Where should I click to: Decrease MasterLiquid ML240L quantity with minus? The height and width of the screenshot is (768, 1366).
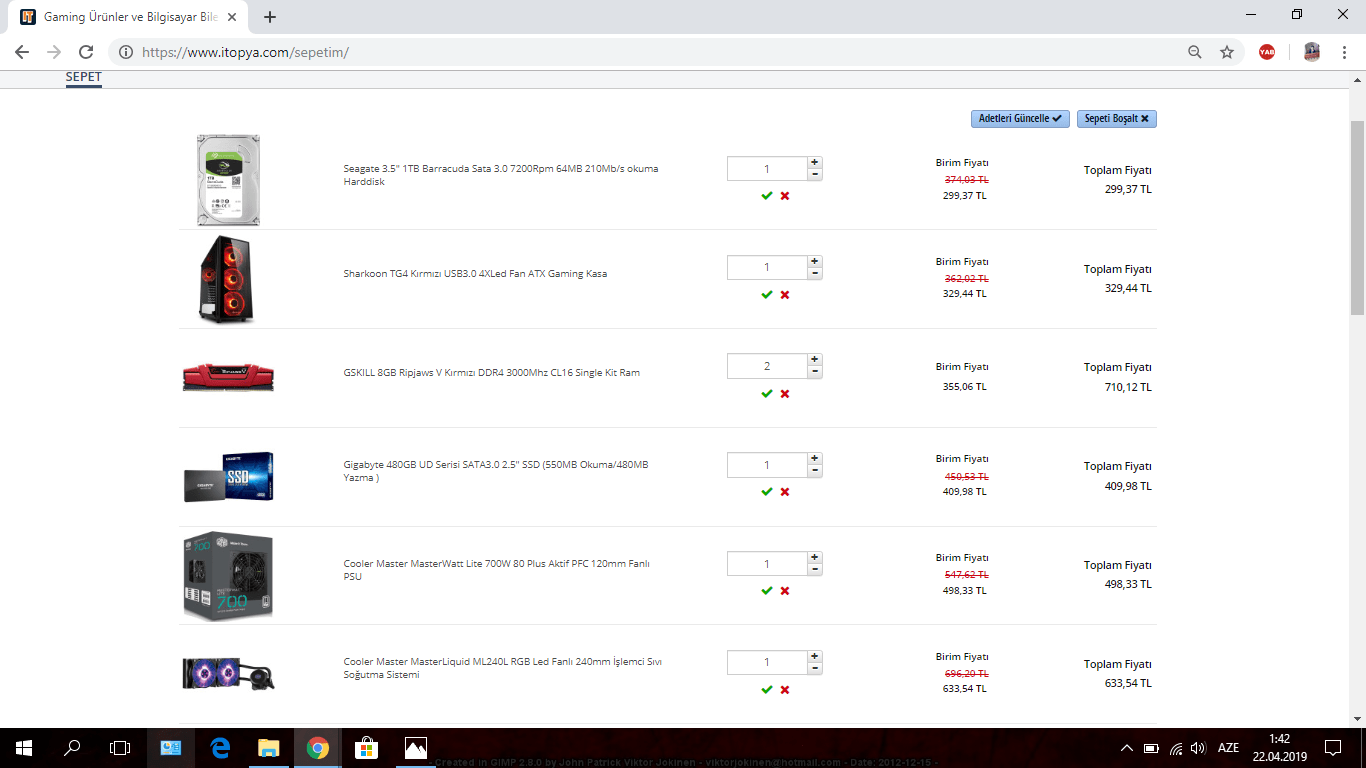(x=815, y=668)
